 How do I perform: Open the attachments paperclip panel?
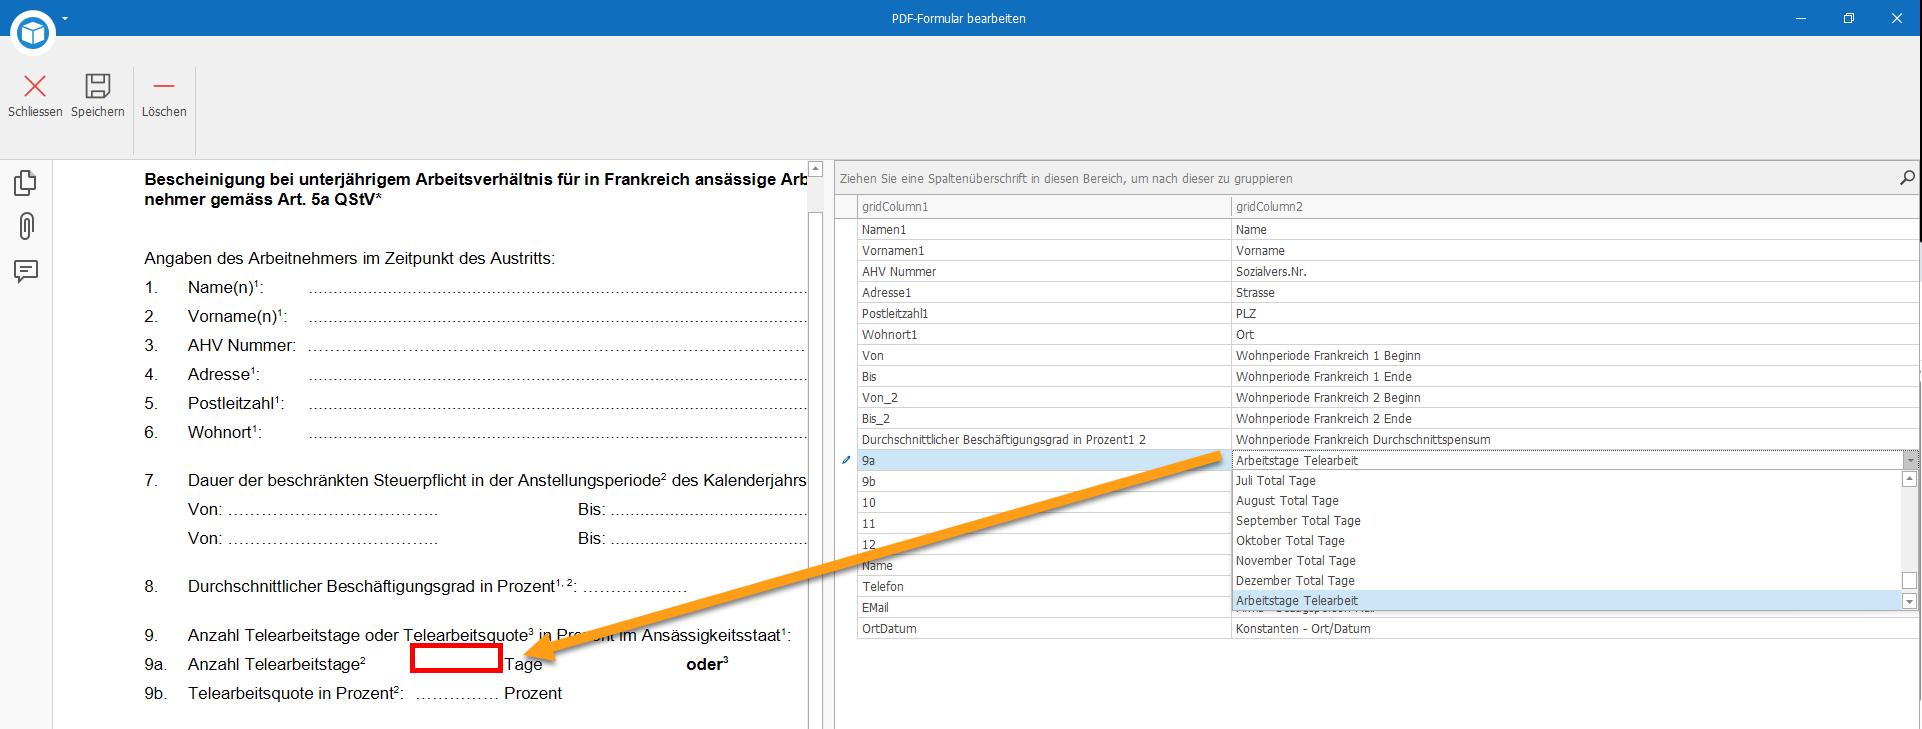pyautogui.click(x=26, y=226)
